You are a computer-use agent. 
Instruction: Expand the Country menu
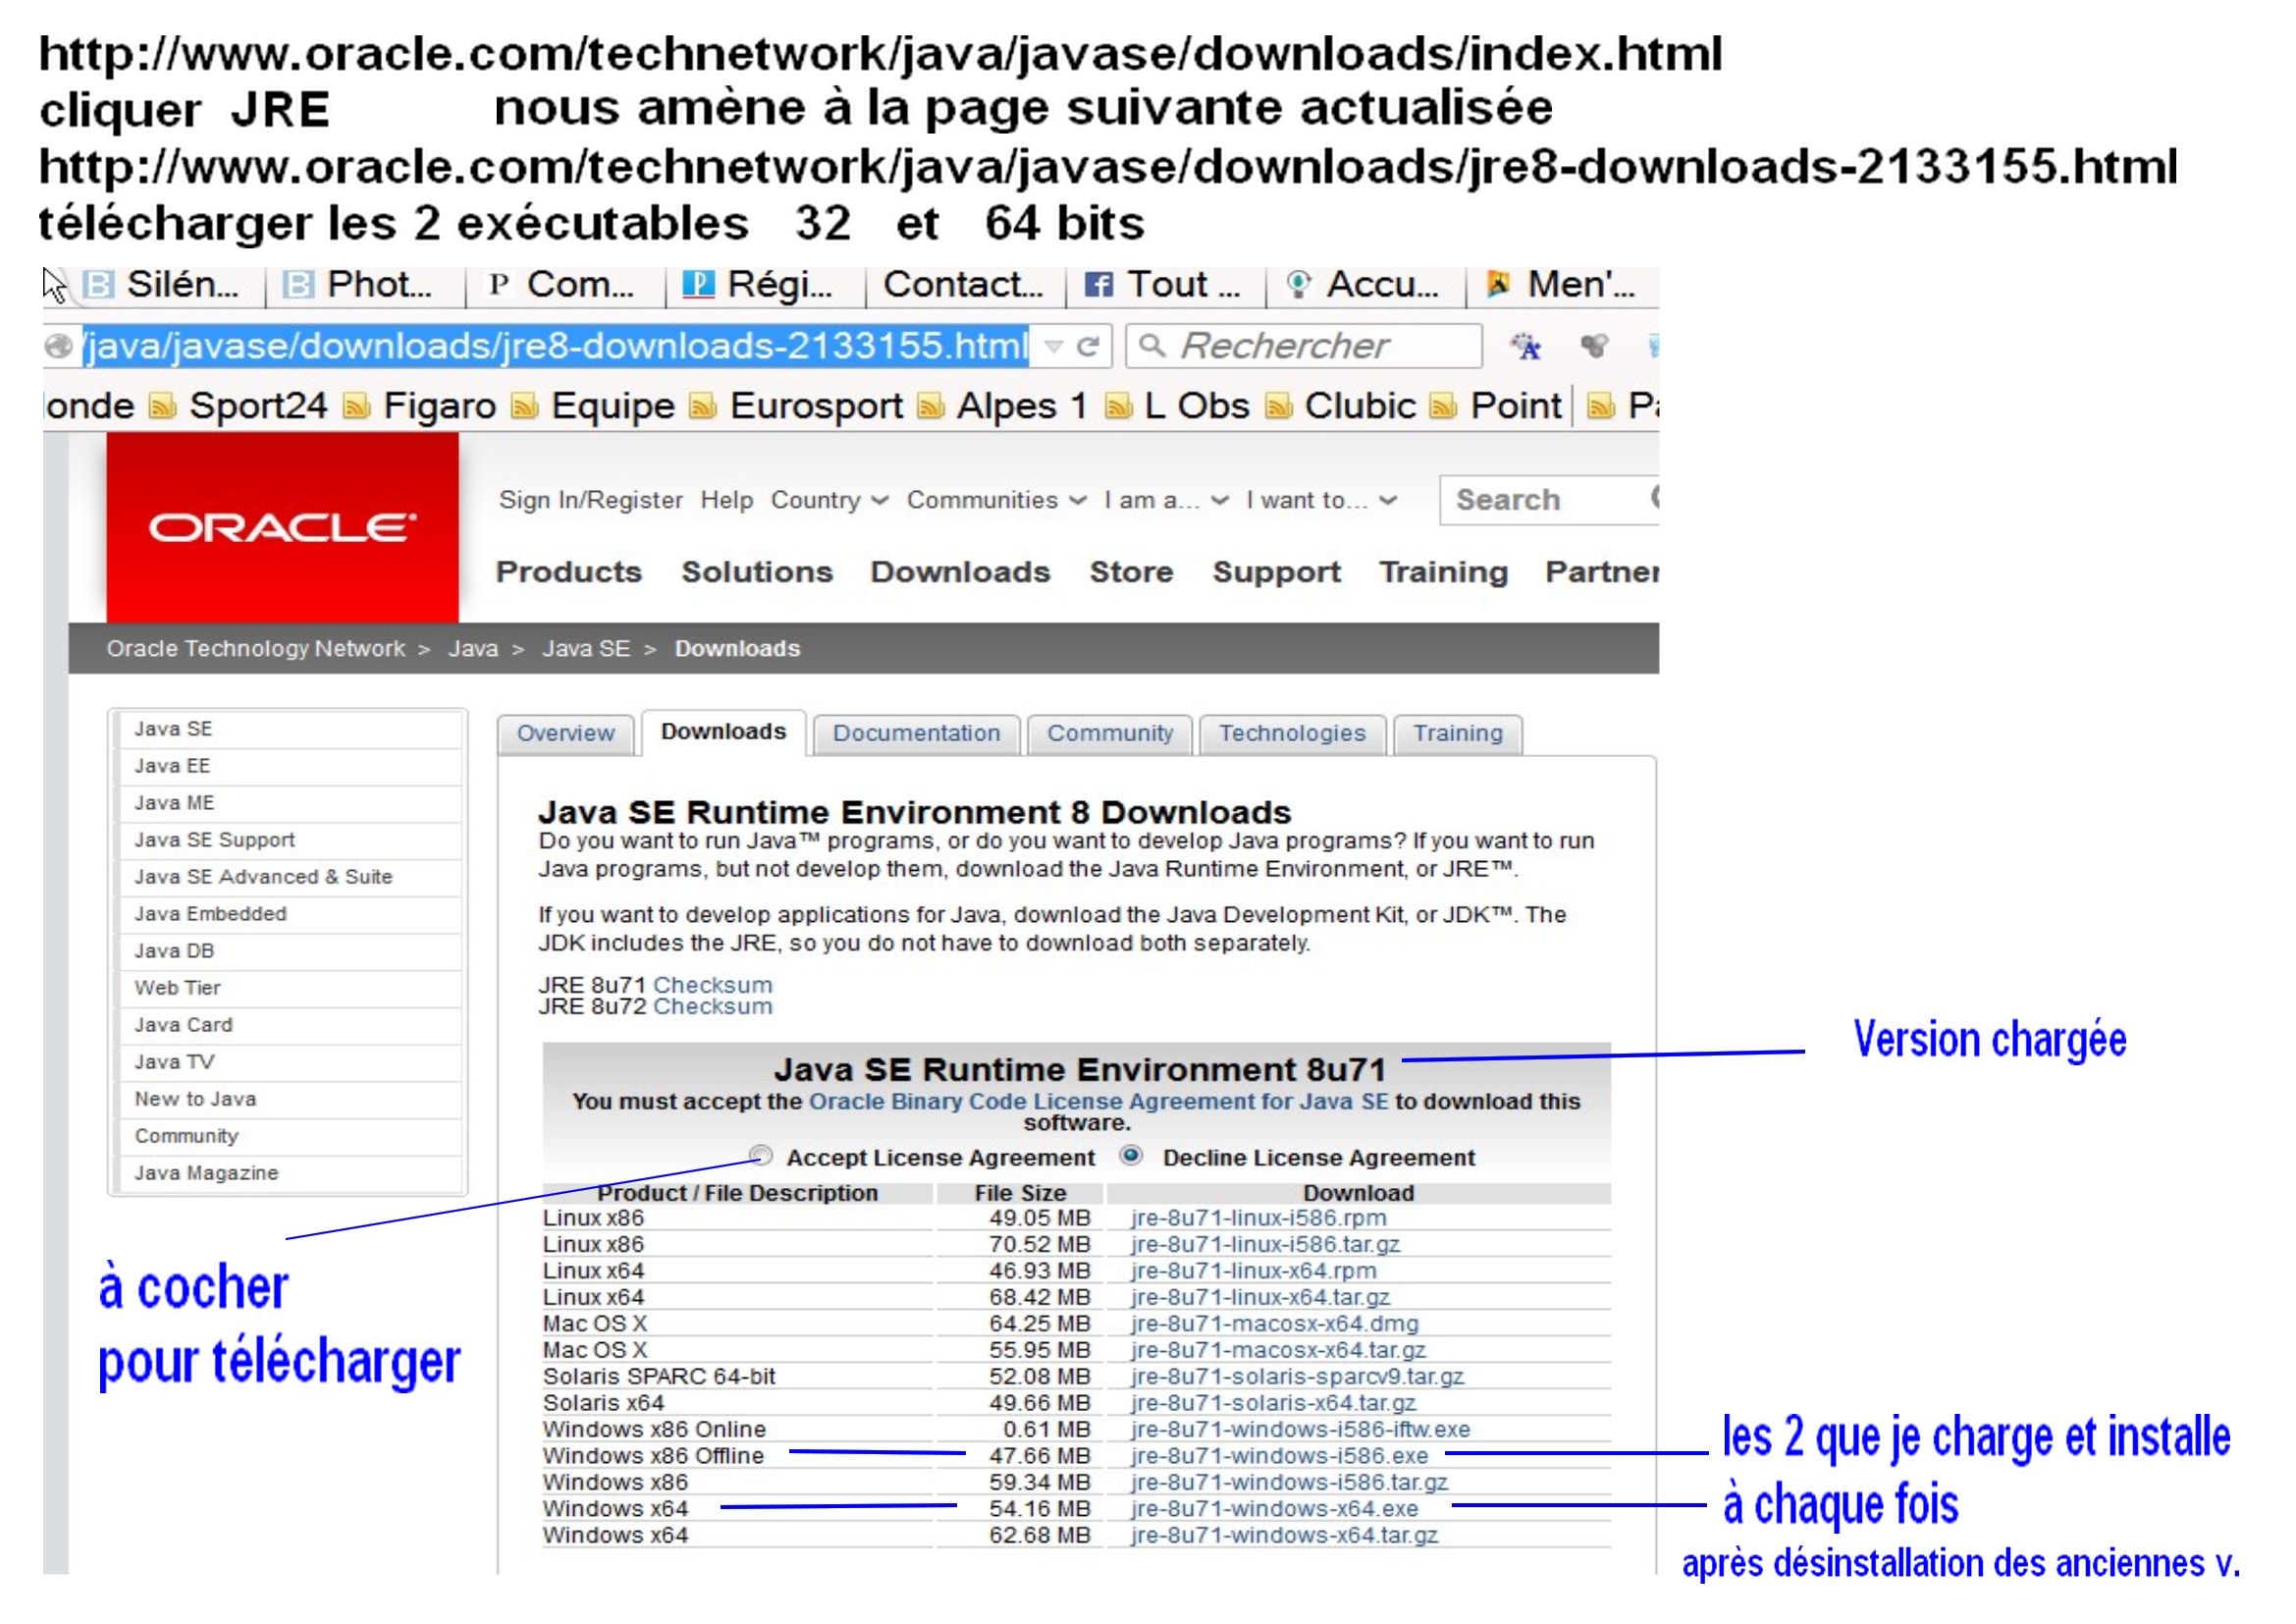(830, 500)
